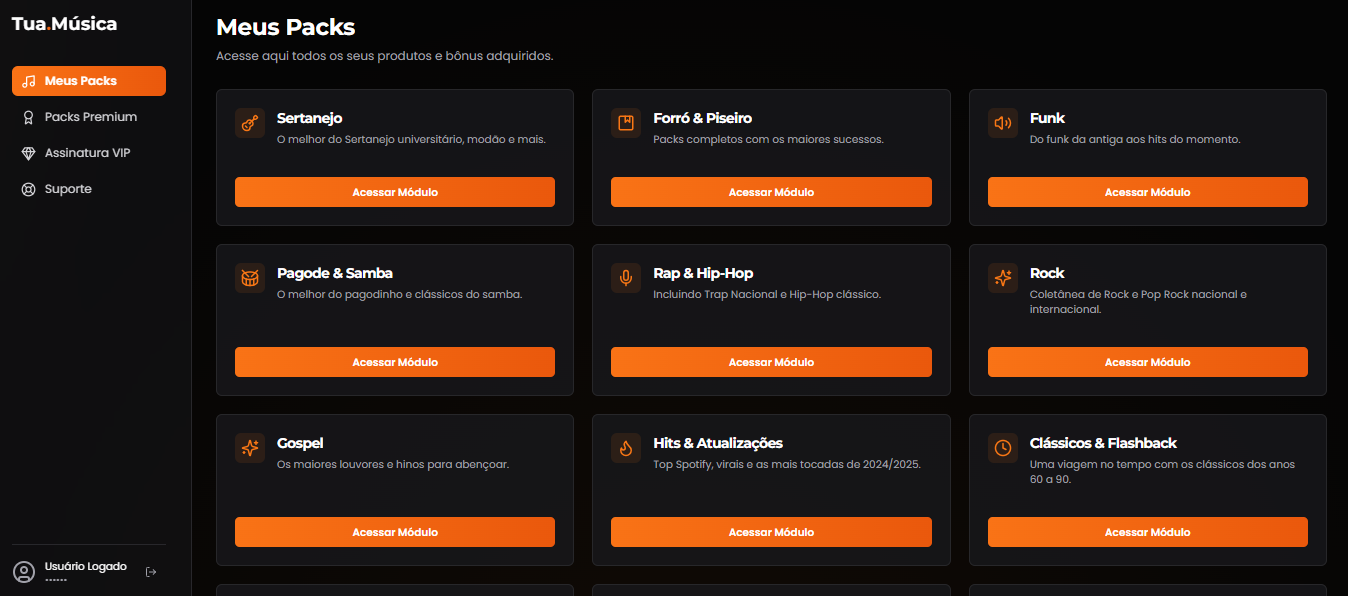Click the microphone icon on Rap & Hip-Hop card
Image resolution: width=1348 pixels, height=596 pixels.
[625, 278]
